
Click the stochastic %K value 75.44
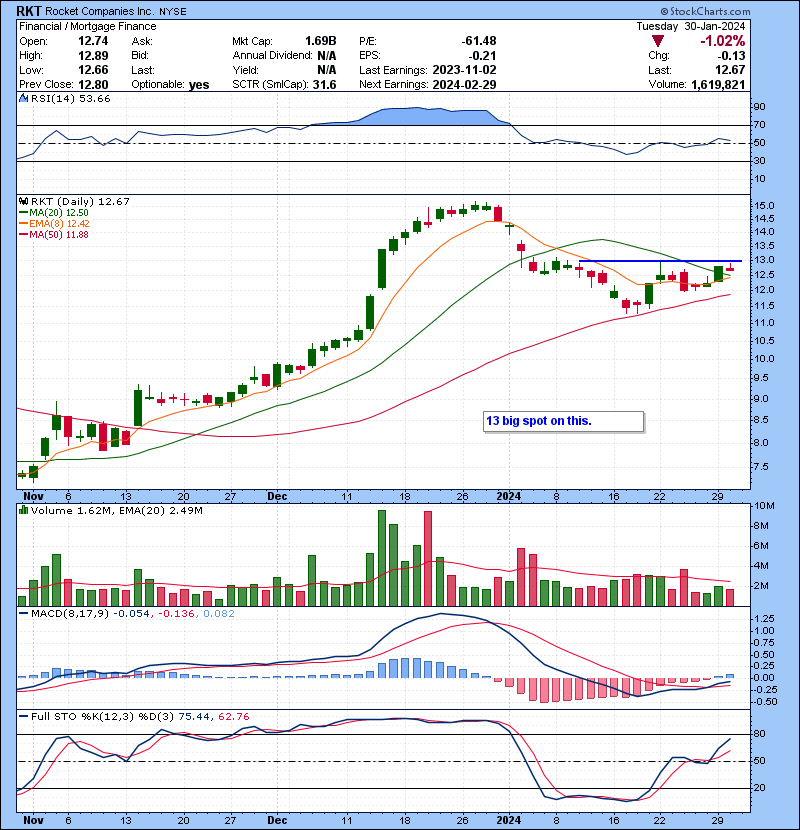[194, 717]
